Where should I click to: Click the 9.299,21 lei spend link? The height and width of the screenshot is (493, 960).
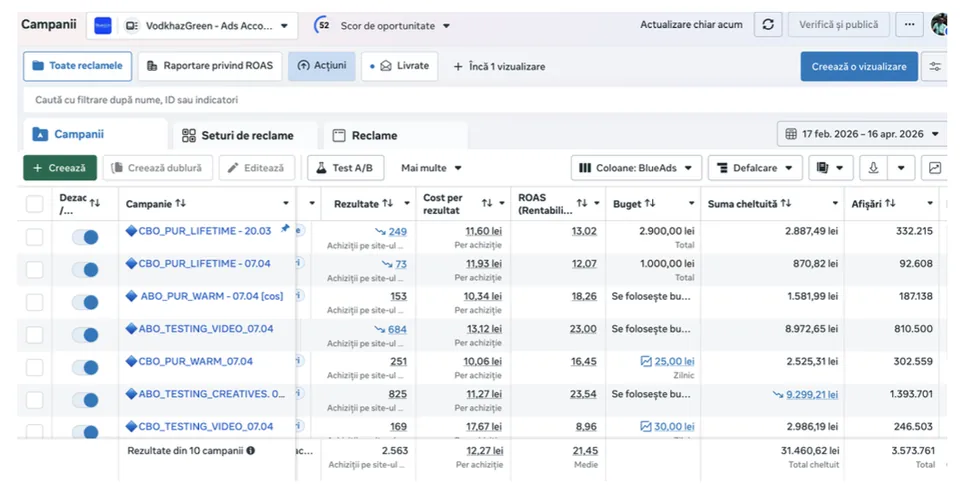812,394
